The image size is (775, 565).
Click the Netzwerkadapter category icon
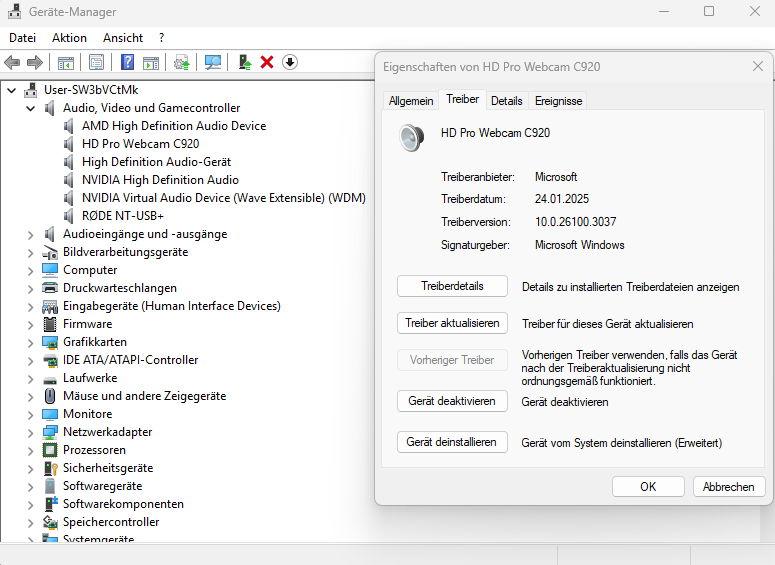50,432
